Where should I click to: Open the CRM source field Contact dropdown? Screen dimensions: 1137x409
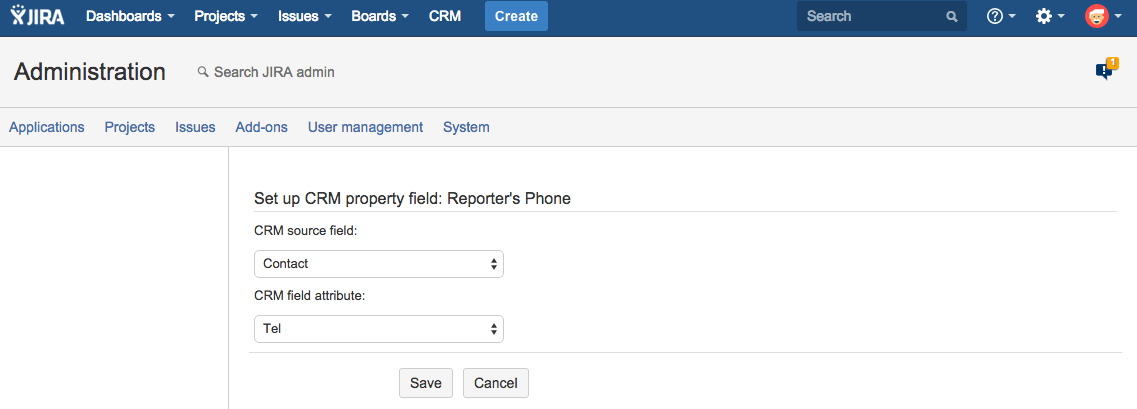click(x=379, y=264)
